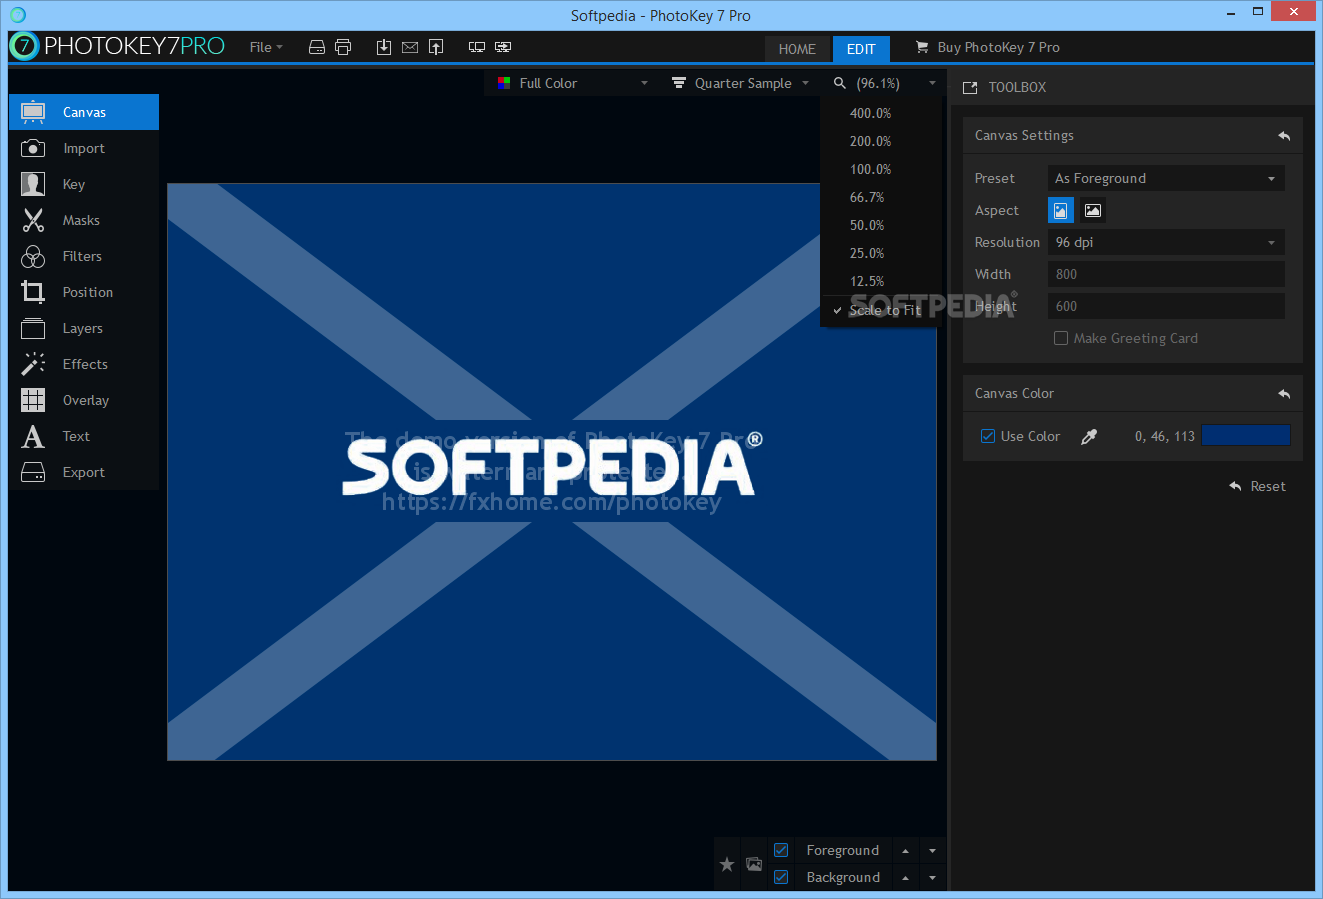
Task: Move Background layer down arrow
Action: tap(932, 878)
